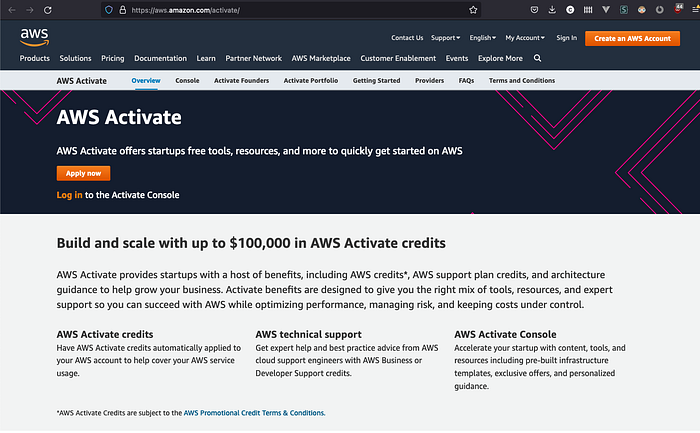
Task: Open the Products menu
Action: [x=34, y=58]
